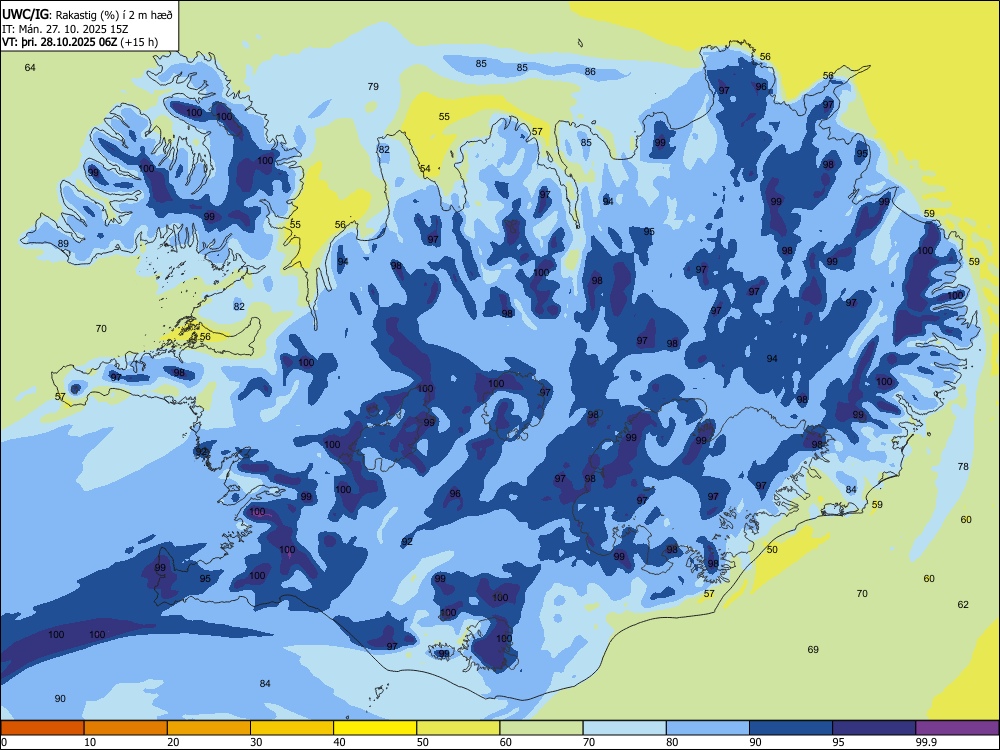The image size is (1000, 750).
Task: Click the '62' humidity value on the map
Action: pos(963,604)
